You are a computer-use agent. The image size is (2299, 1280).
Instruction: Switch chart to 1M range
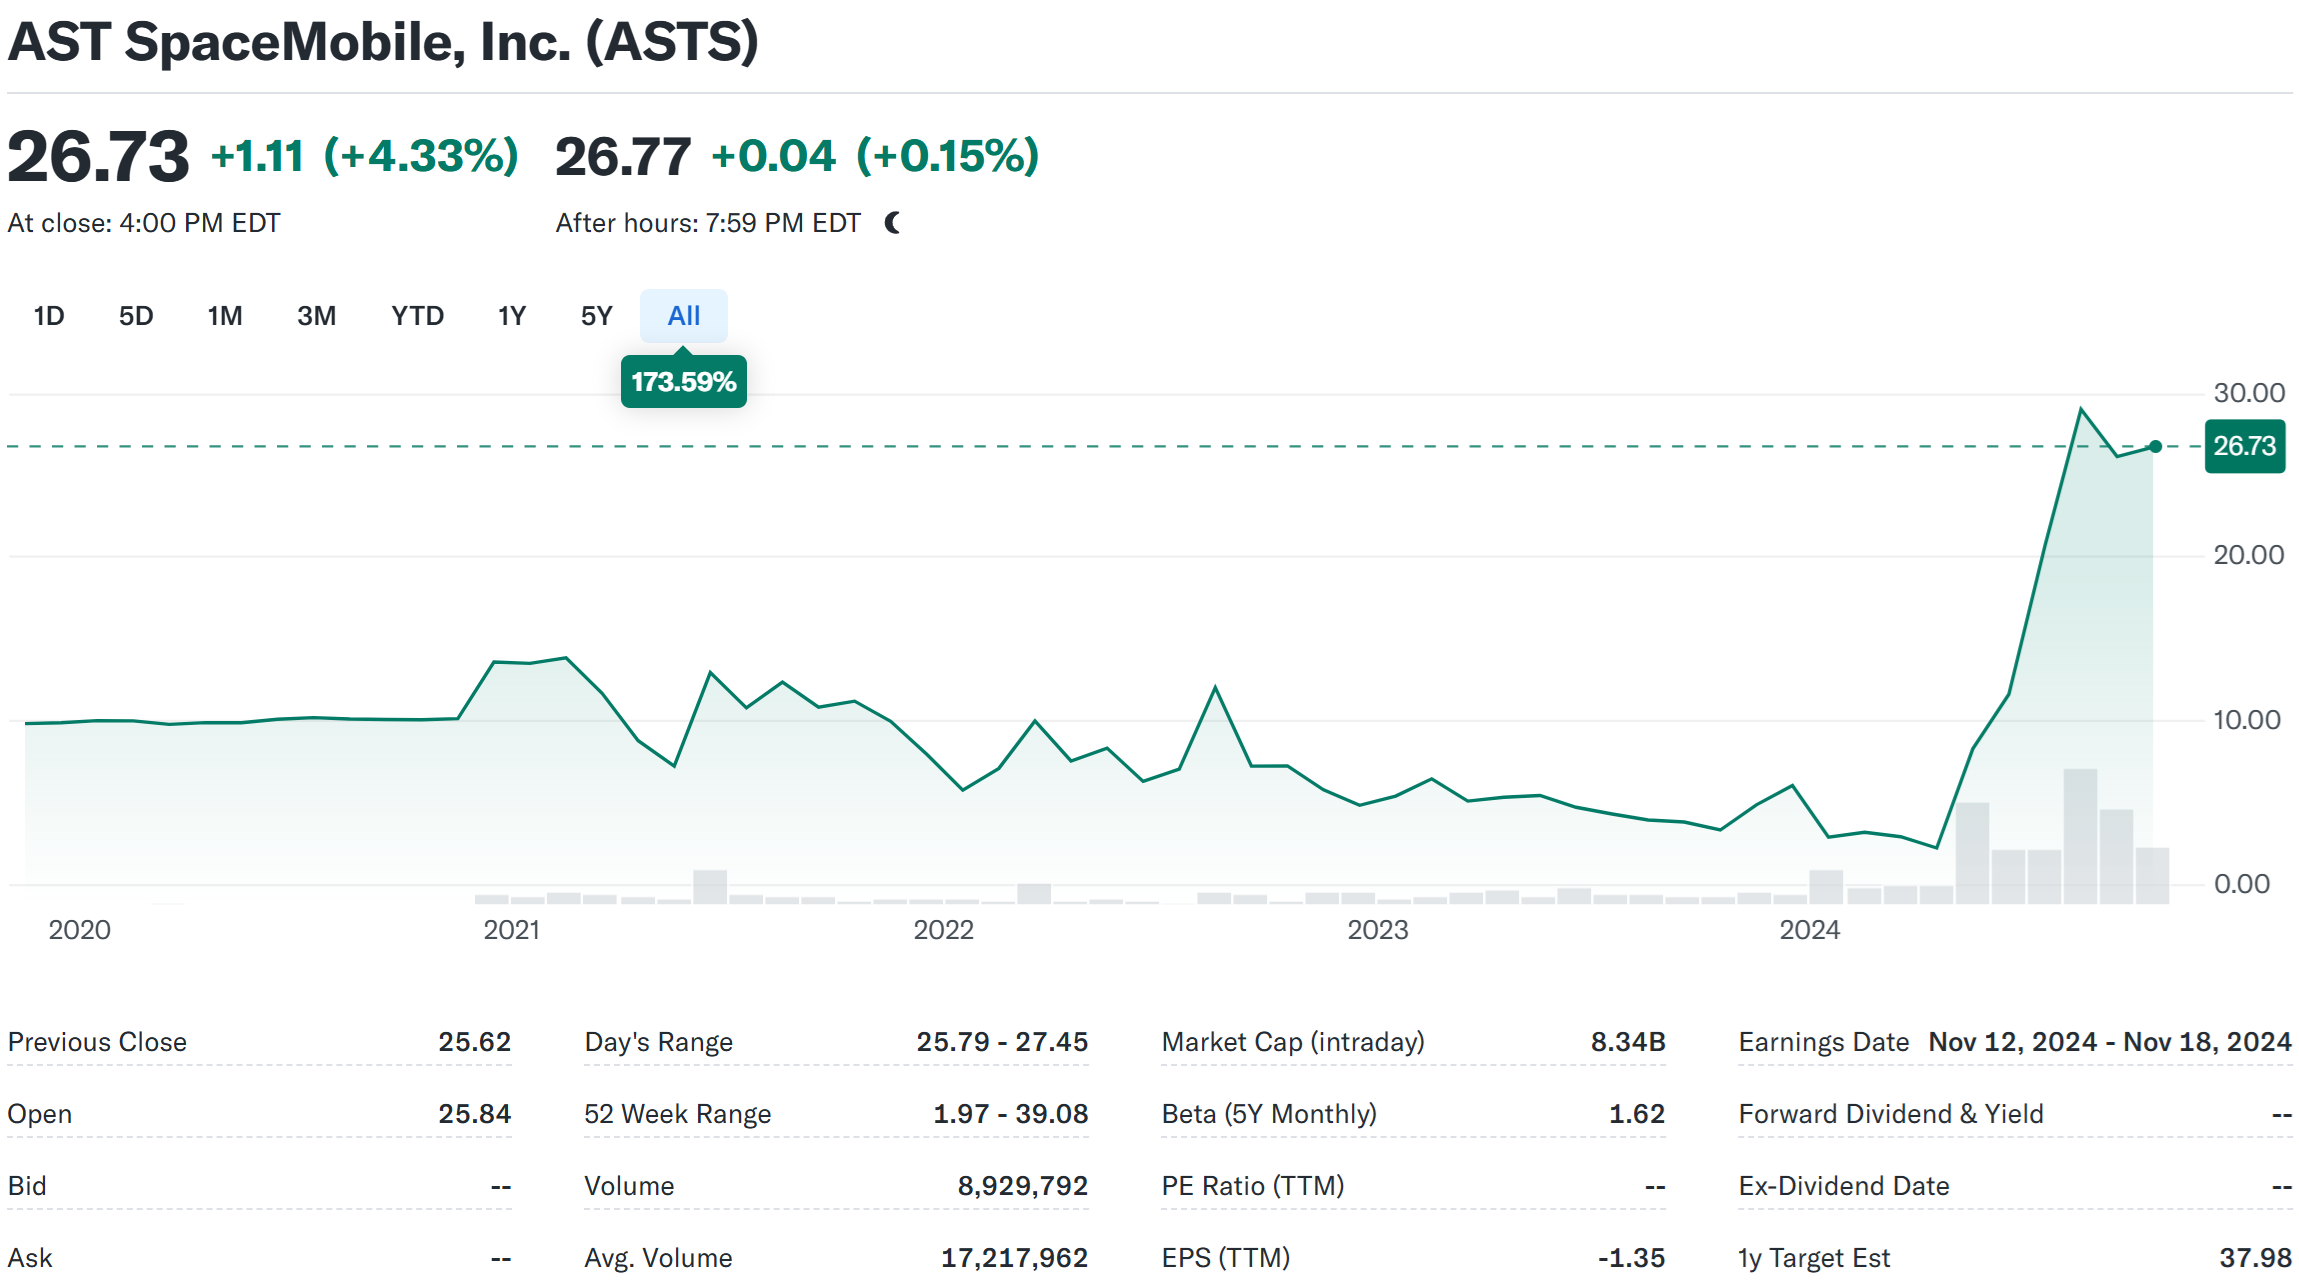(x=225, y=316)
